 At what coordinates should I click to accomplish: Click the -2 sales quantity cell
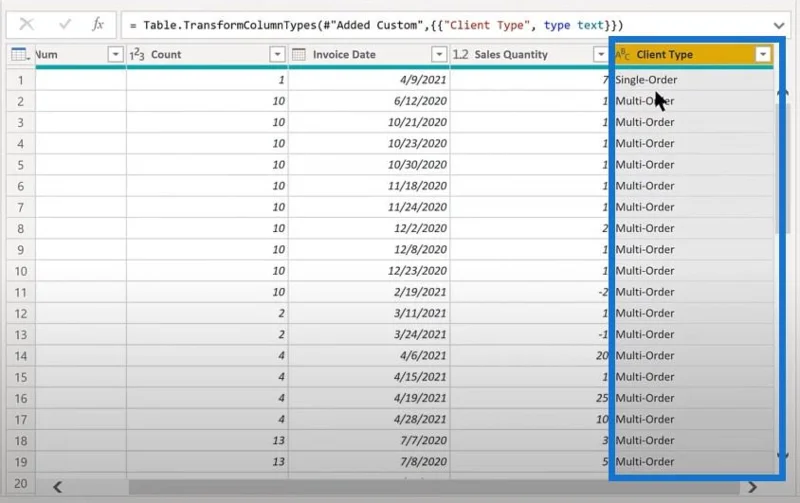530,292
